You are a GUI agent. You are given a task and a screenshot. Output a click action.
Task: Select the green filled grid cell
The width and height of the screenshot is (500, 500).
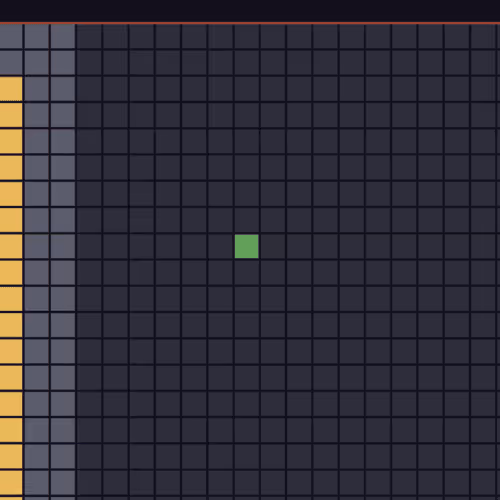247,246
